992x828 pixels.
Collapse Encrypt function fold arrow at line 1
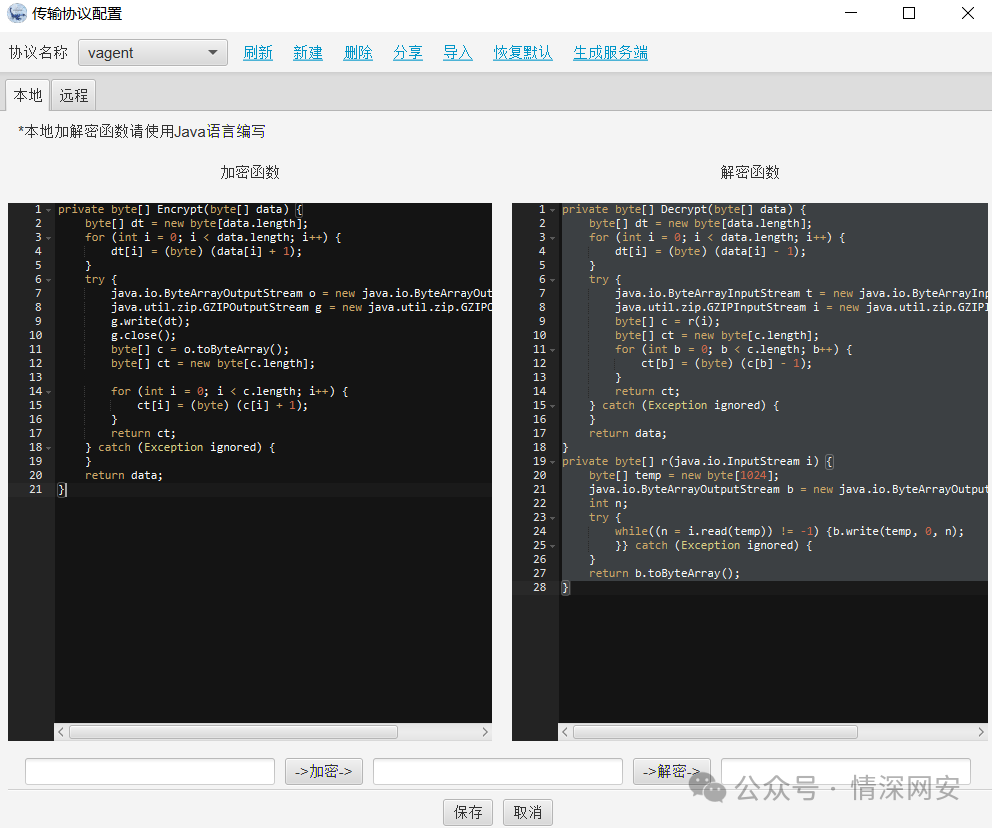49,210
